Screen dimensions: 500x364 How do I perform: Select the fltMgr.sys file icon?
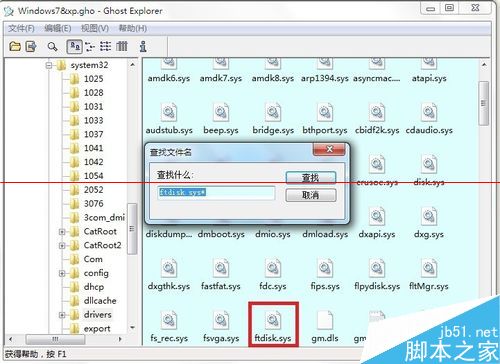coord(429,268)
